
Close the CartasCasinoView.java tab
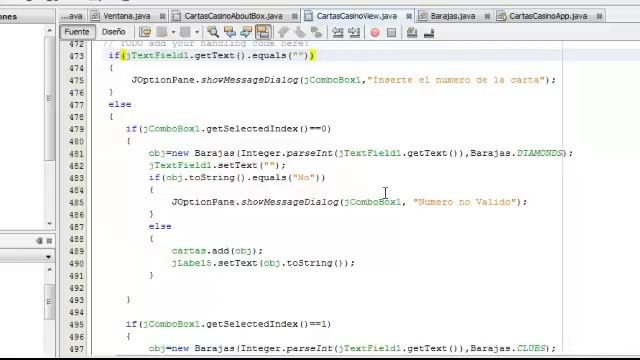[409, 16]
